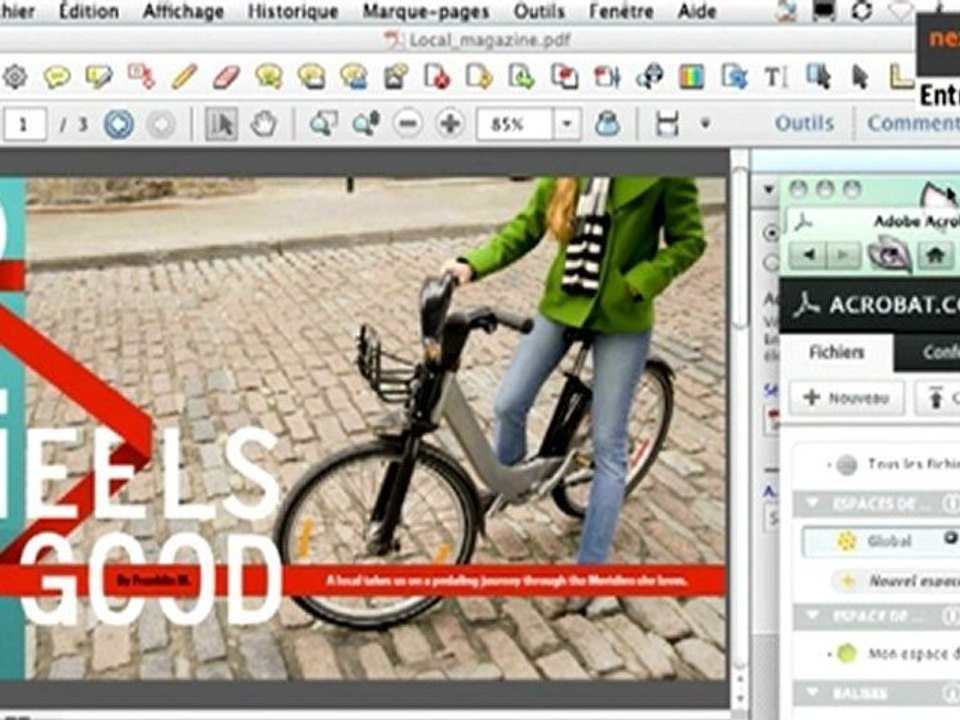
Task: Click the page number input field
Action: [x=24, y=124]
